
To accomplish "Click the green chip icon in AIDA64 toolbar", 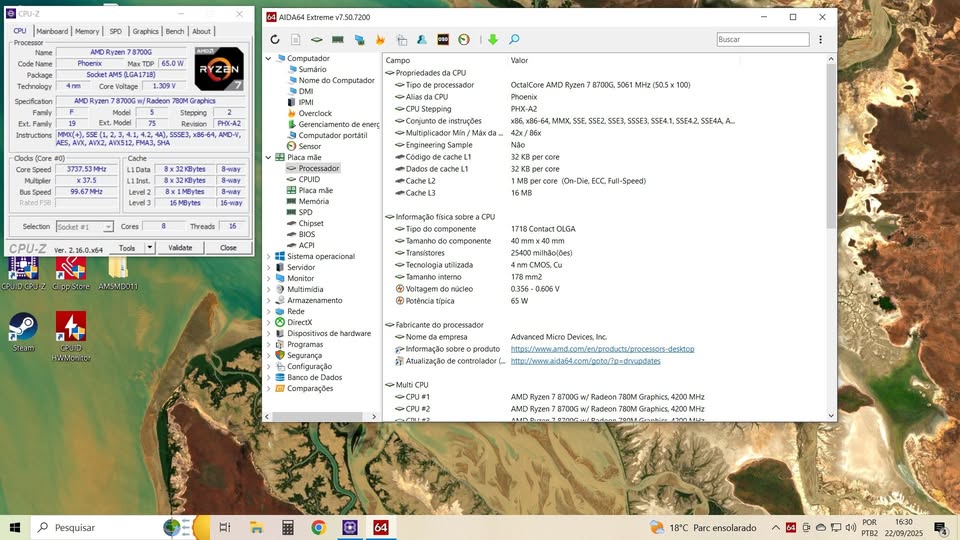I will click(317, 39).
